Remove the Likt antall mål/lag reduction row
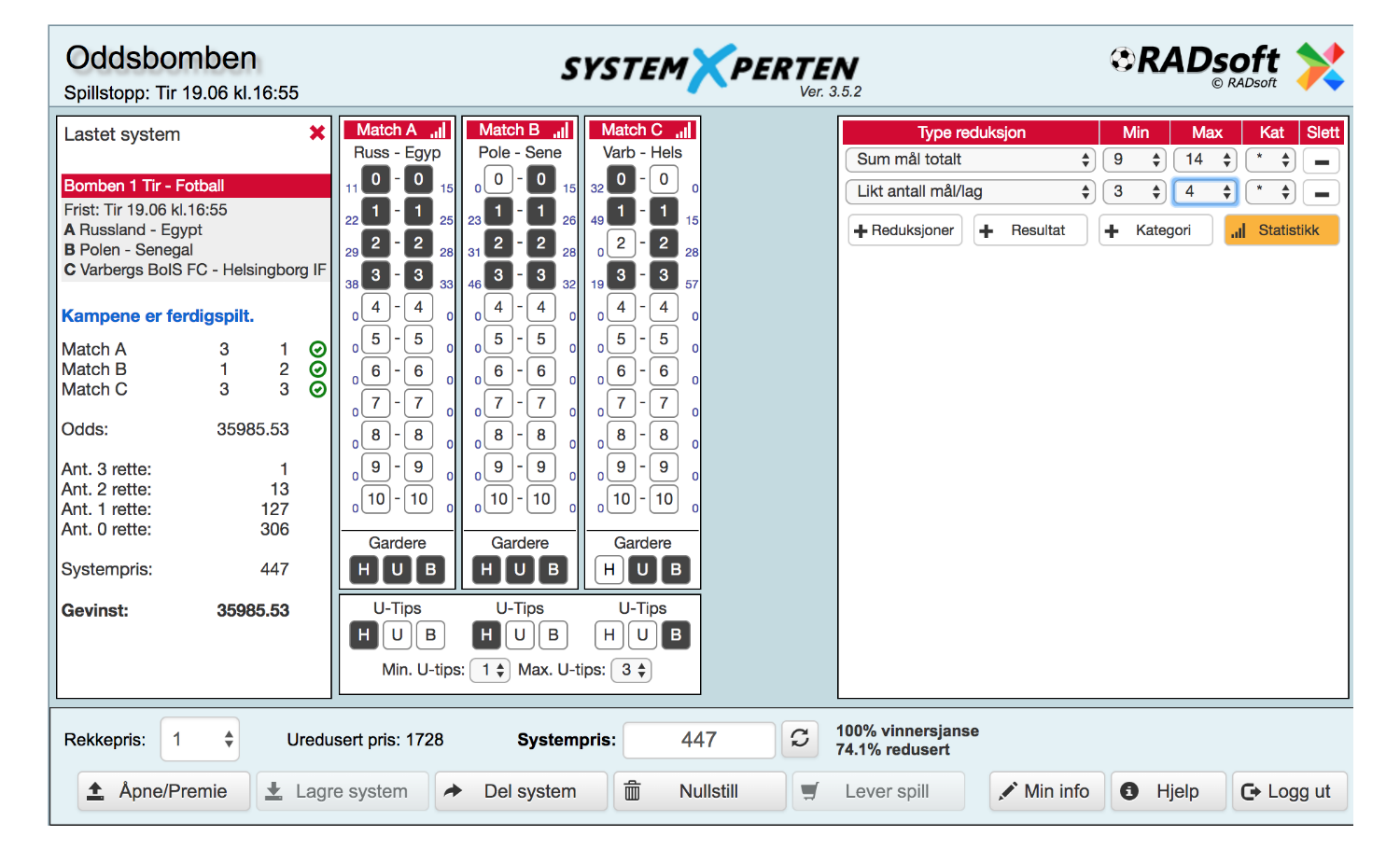This screenshot has height=849, width=1400. point(1321,191)
